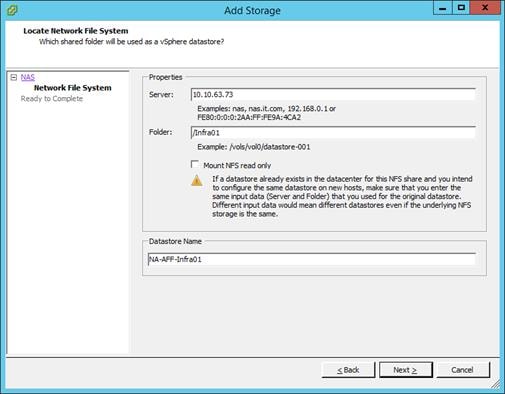Viewport: 505px width, 394px height.
Task: Click the 'Datastore Name' group label
Action: pyautogui.click(x=175, y=241)
